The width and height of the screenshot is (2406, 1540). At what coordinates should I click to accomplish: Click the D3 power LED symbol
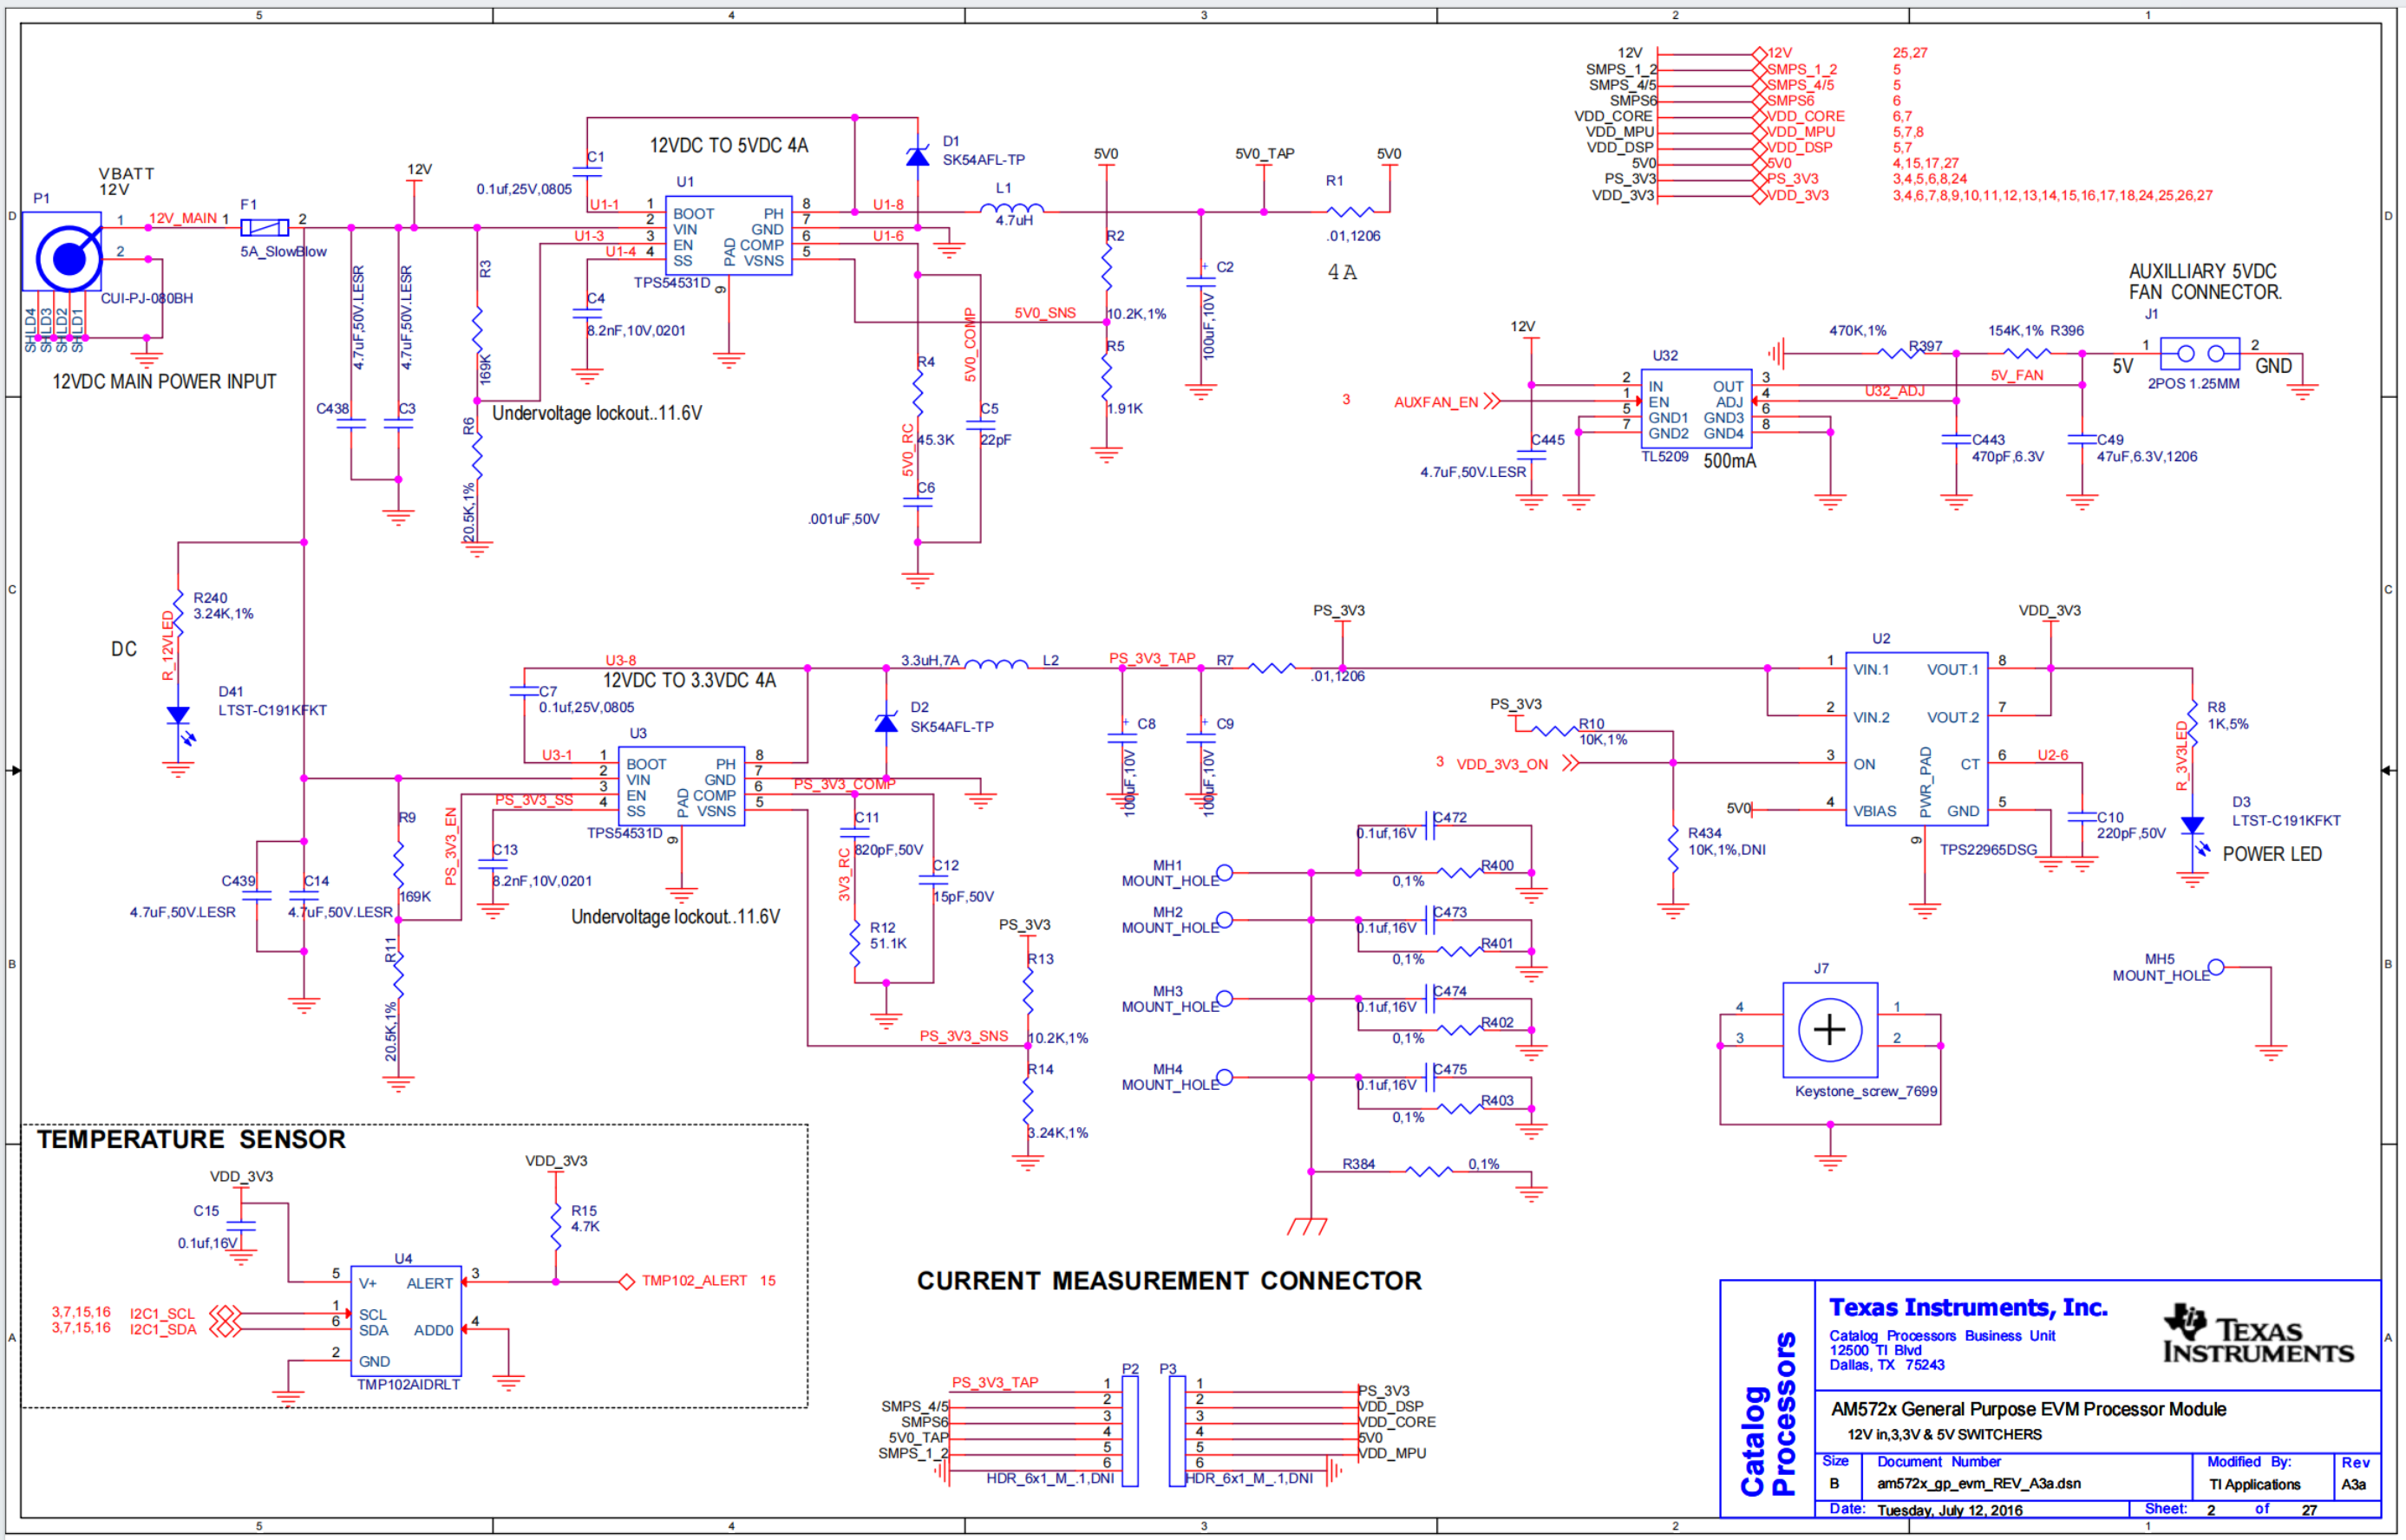click(2192, 826)
